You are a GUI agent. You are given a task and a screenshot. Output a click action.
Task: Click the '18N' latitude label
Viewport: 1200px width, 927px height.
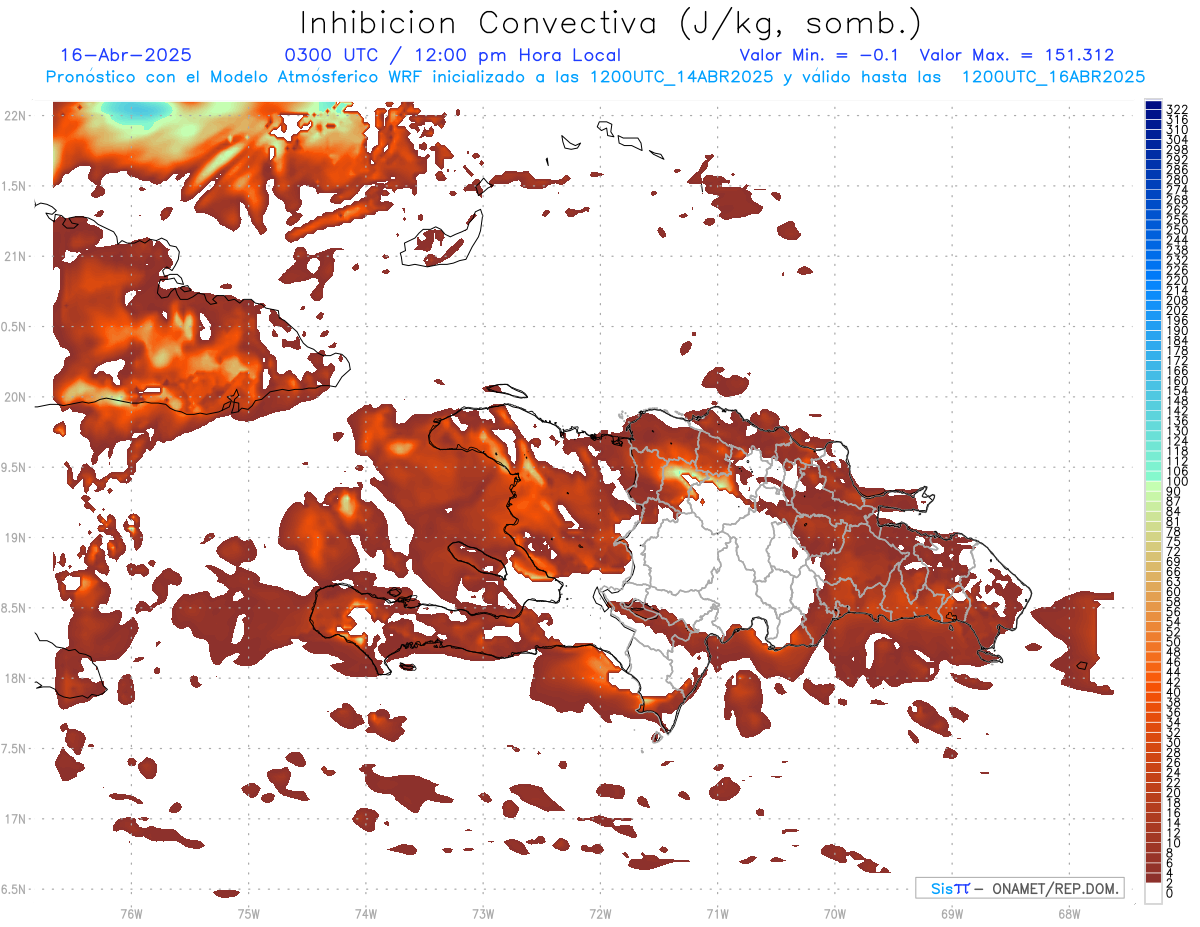14,679
